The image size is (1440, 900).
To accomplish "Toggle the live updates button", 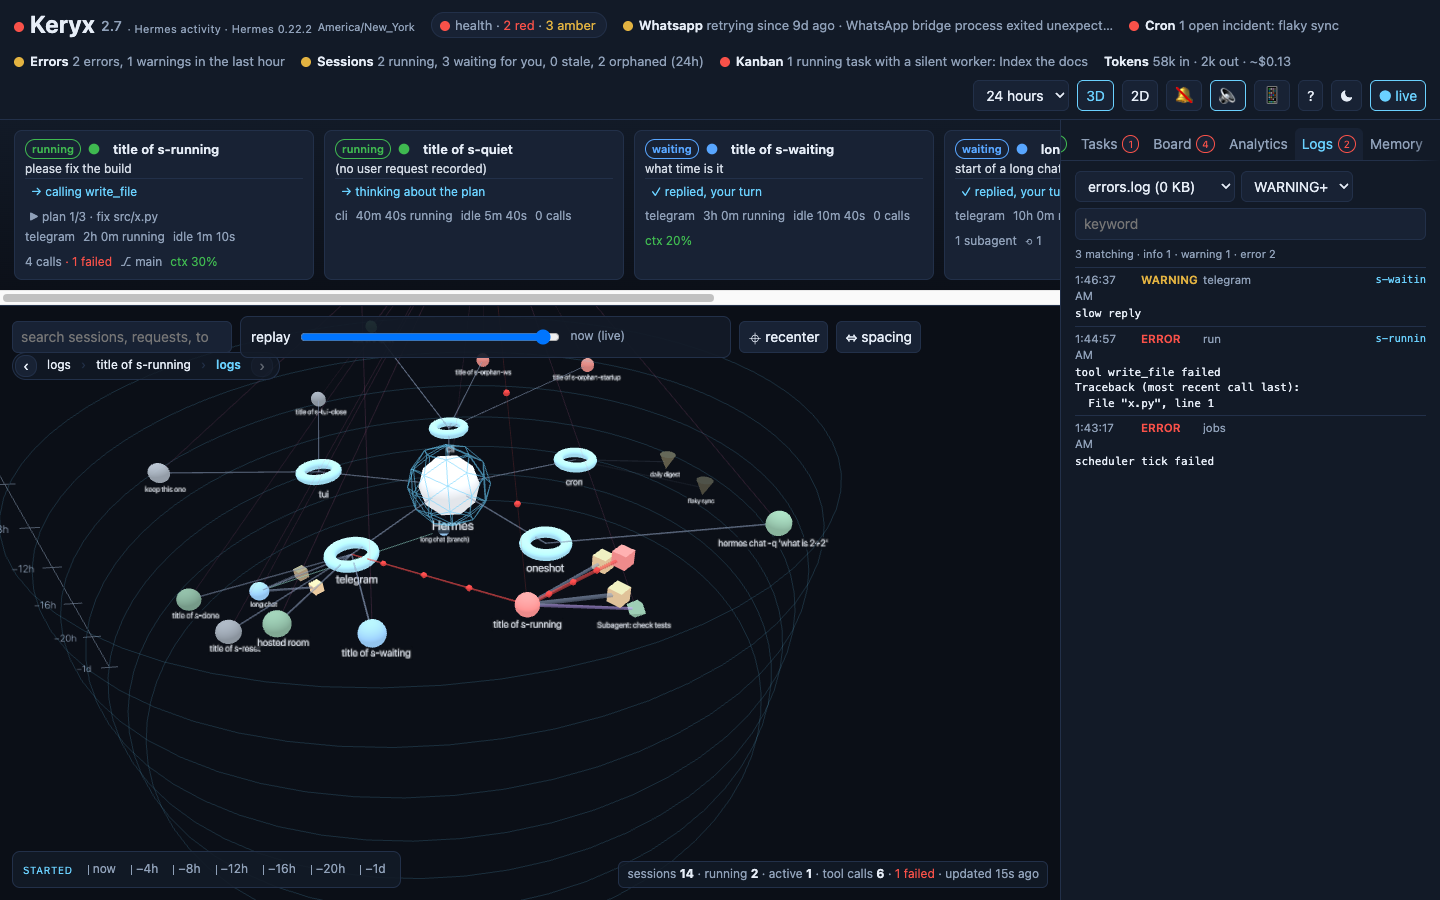I will (1397, 96).
